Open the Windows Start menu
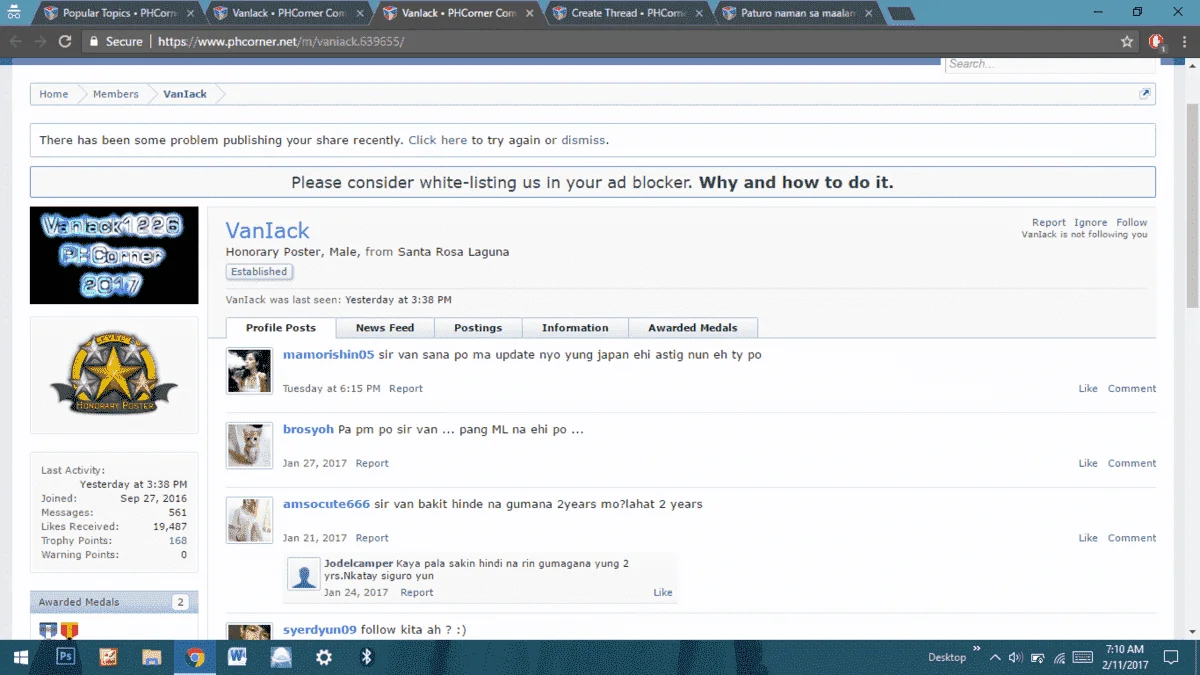This screenshot has height=675, width=1200. (19, 657)
